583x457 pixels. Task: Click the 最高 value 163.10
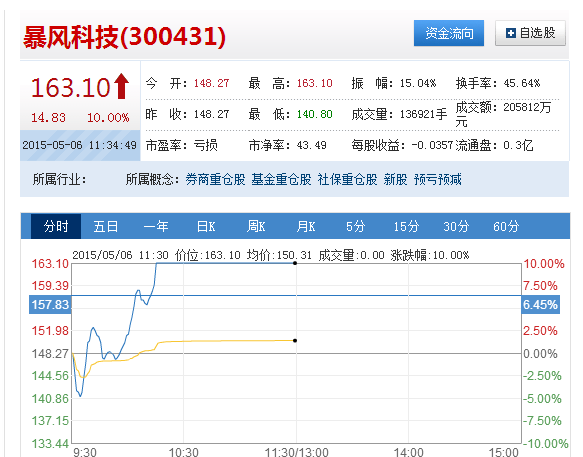[315, 83]
